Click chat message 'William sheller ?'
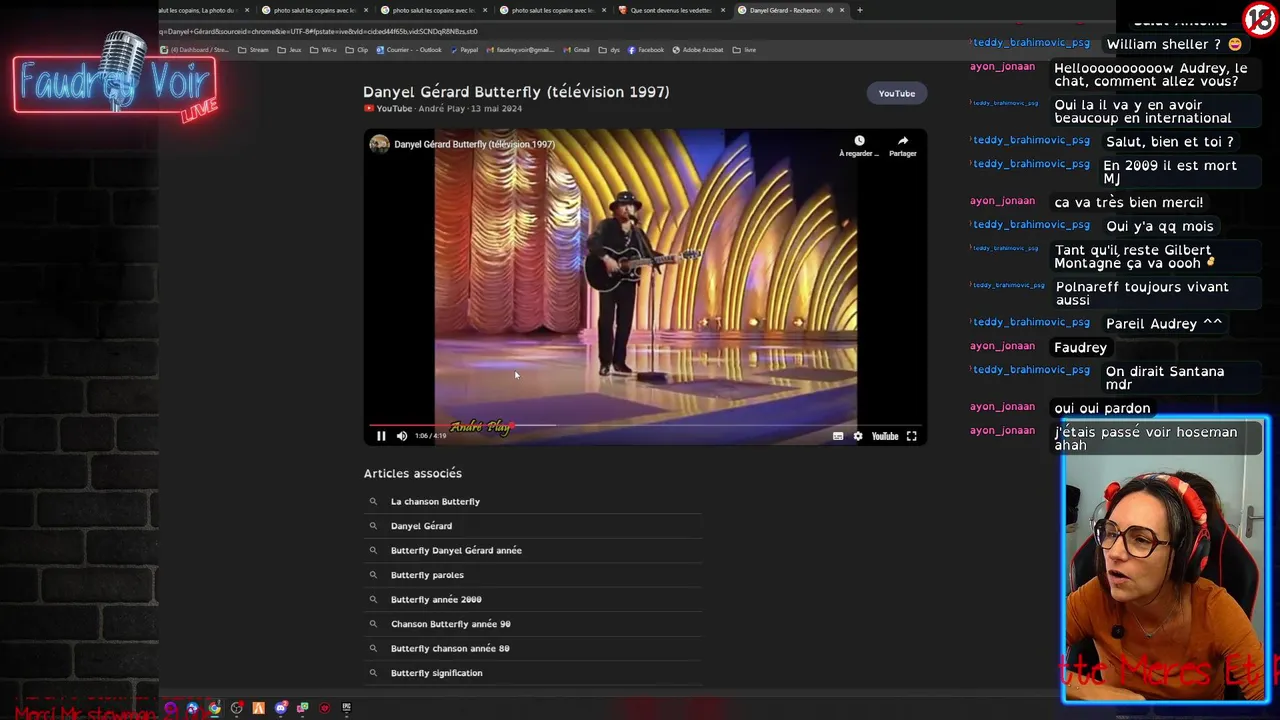1280x720 pixels. coord(1175,44)
